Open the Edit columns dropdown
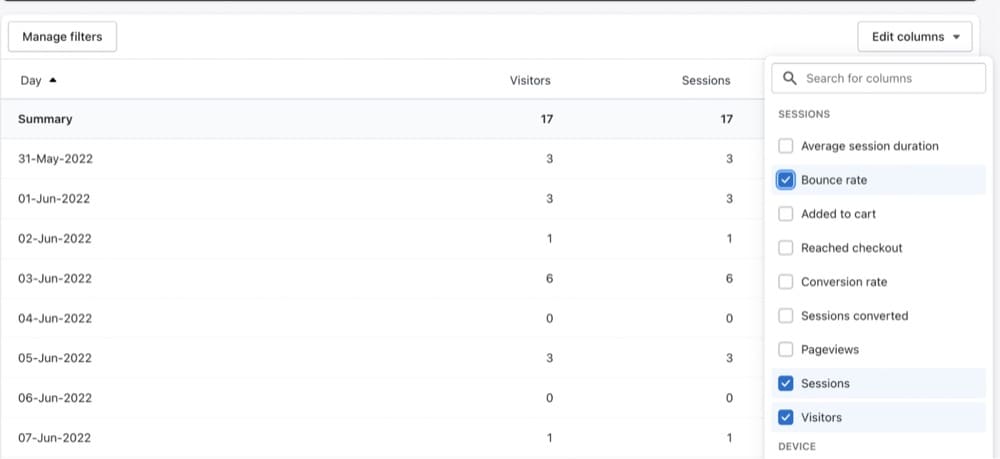1000x459 pixels. point(914,37)
